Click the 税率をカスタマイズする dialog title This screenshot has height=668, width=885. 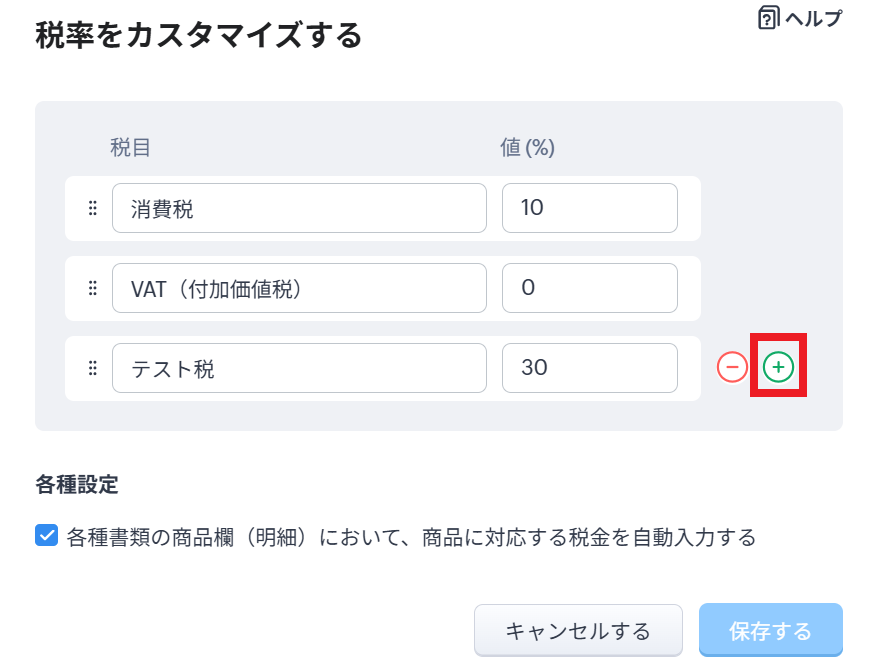click(x=198, y=37)
